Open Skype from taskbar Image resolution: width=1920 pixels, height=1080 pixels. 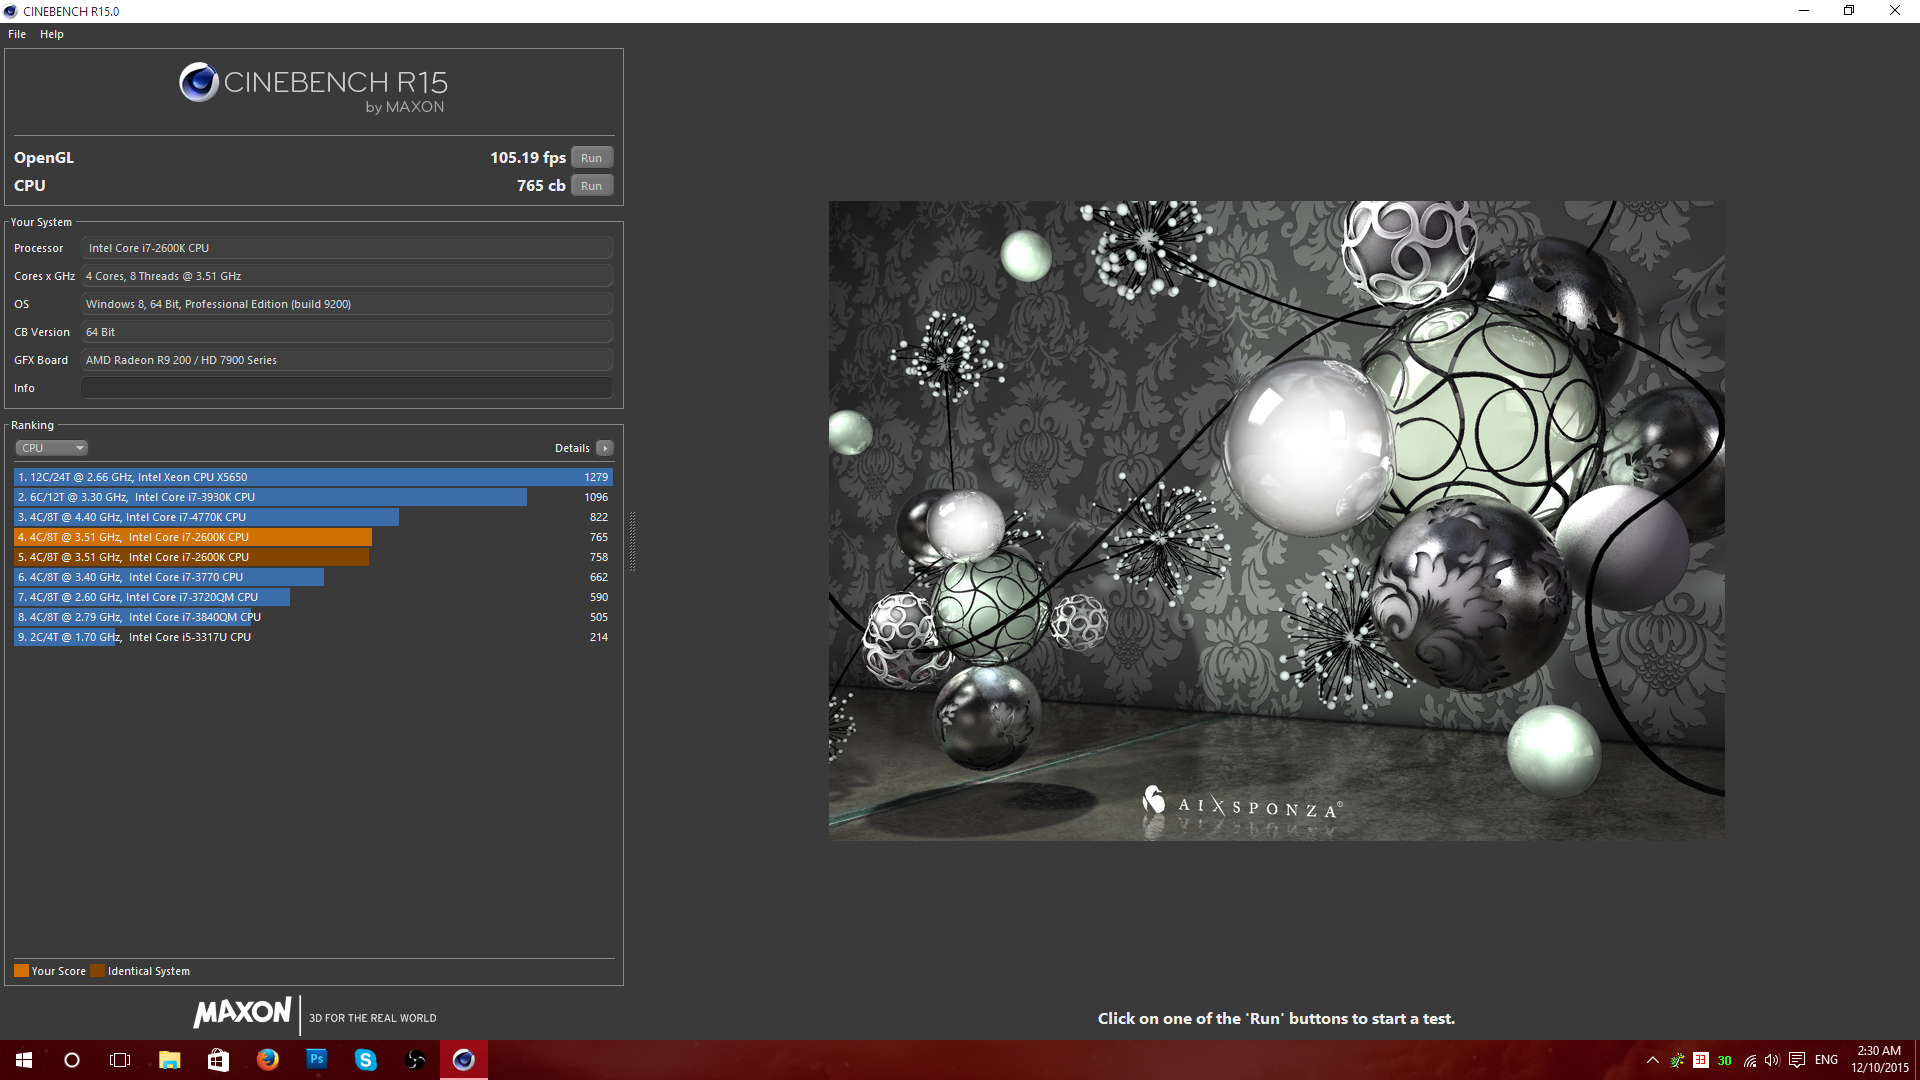pyautogui.click(x=365, y=1060)
